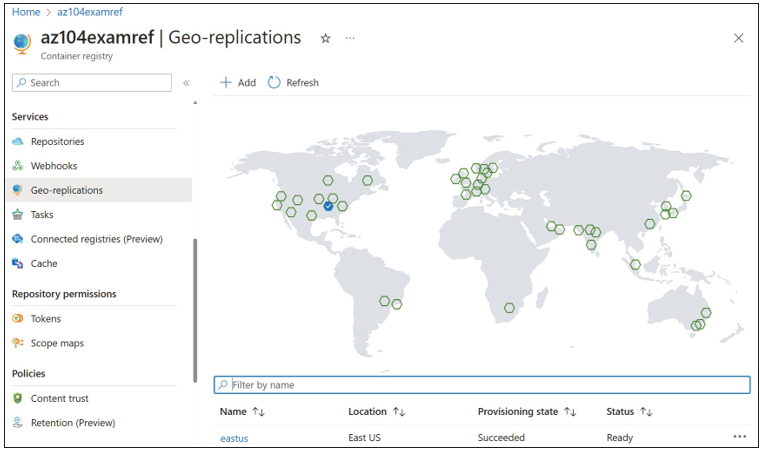Click the Retention (Preview) icon

pyautogui.click(x=18, y=422)
